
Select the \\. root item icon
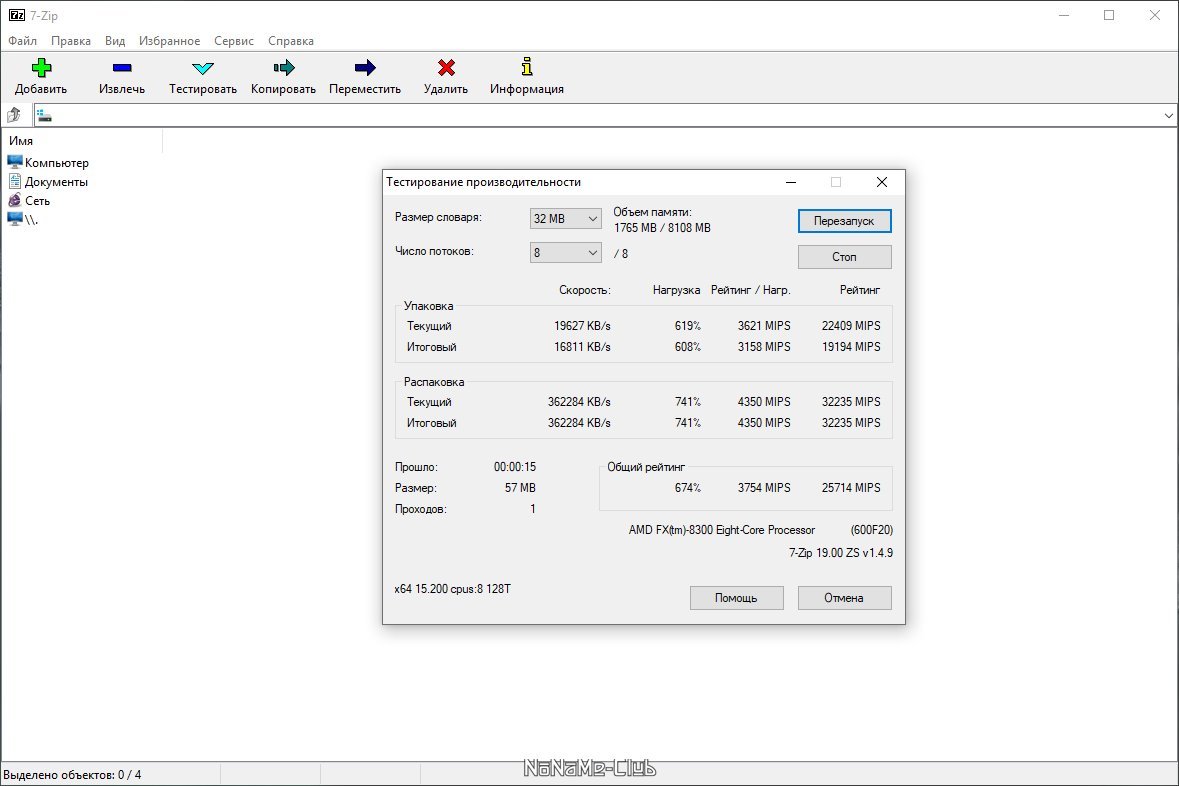pyautogui.click(x=15, y=219)
